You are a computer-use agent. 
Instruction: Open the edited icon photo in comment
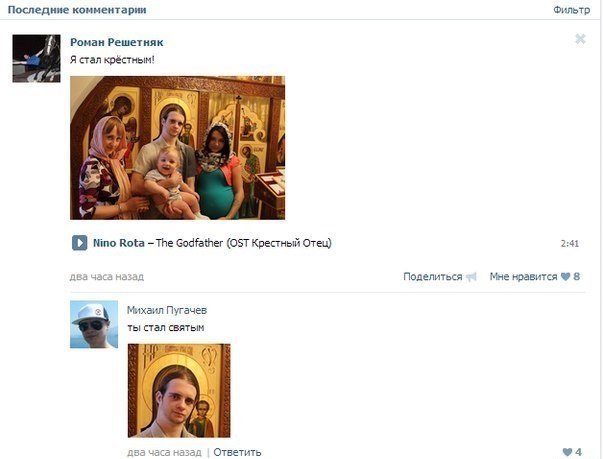(x=179, y=390)
